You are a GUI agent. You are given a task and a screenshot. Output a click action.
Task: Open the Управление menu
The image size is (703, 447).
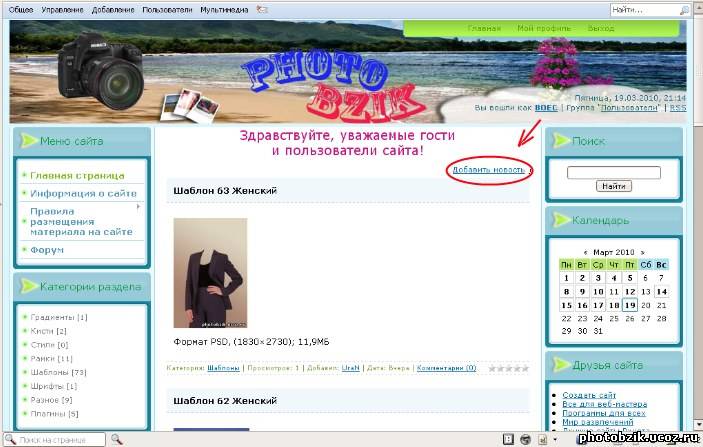[x=62, y=9]
